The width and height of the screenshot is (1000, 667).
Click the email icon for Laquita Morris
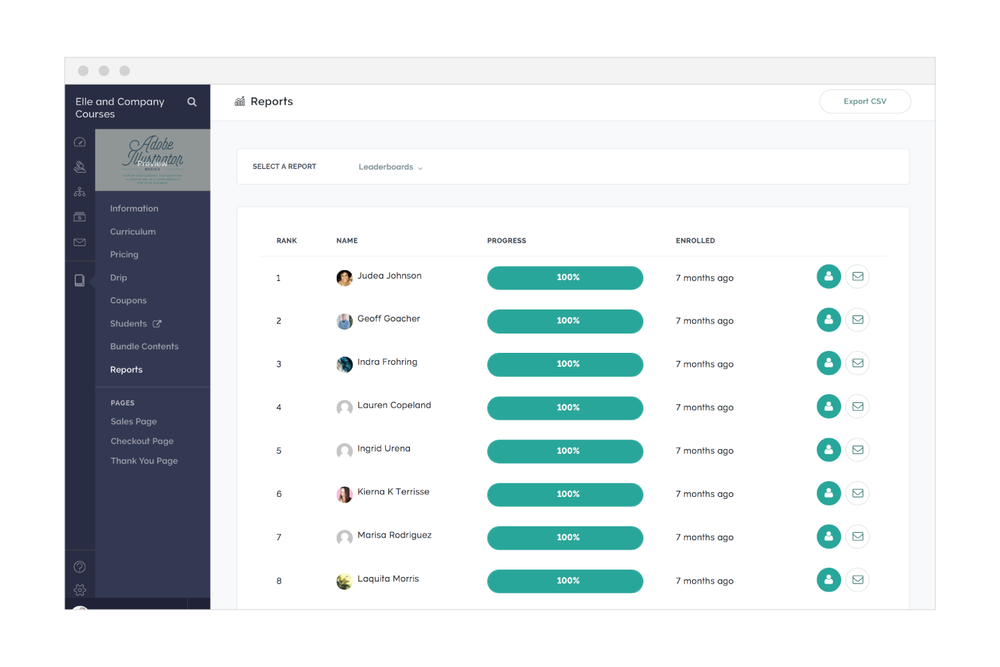[857, 580]
